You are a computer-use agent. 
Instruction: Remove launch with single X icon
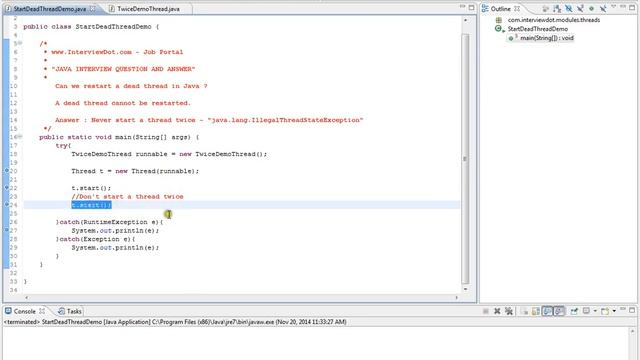(x=497, y=311)
